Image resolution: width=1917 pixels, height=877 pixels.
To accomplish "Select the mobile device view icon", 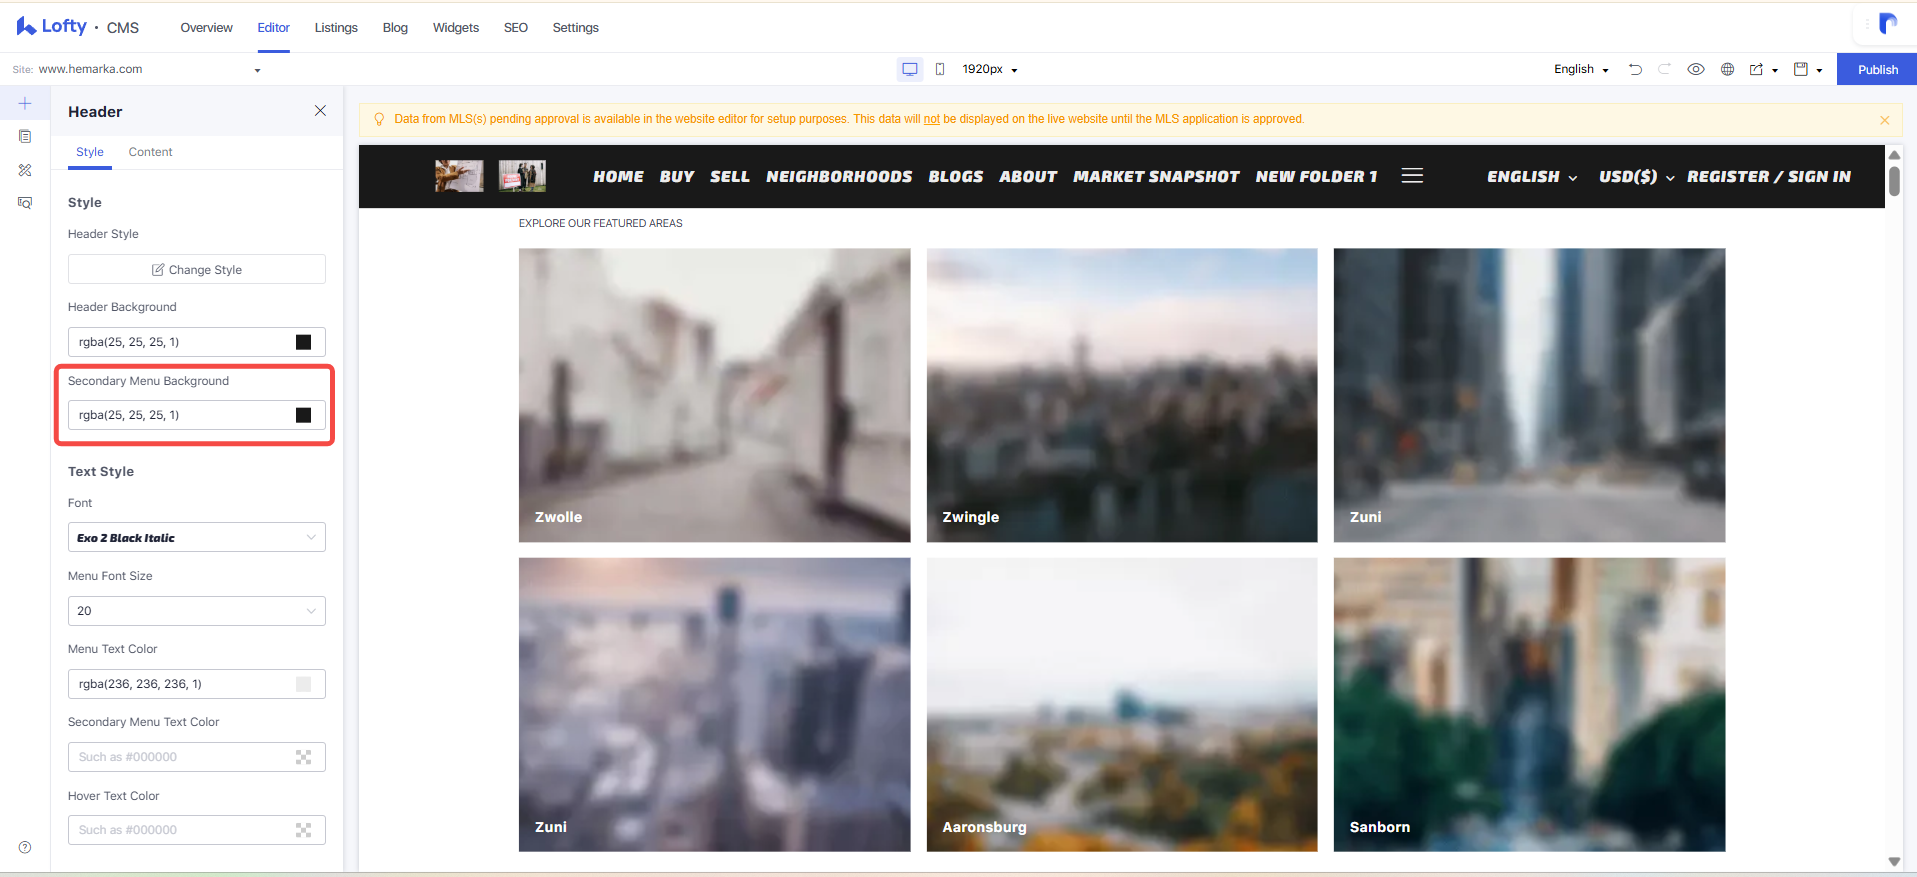I will pyautogui.click(x=940, y=69).
